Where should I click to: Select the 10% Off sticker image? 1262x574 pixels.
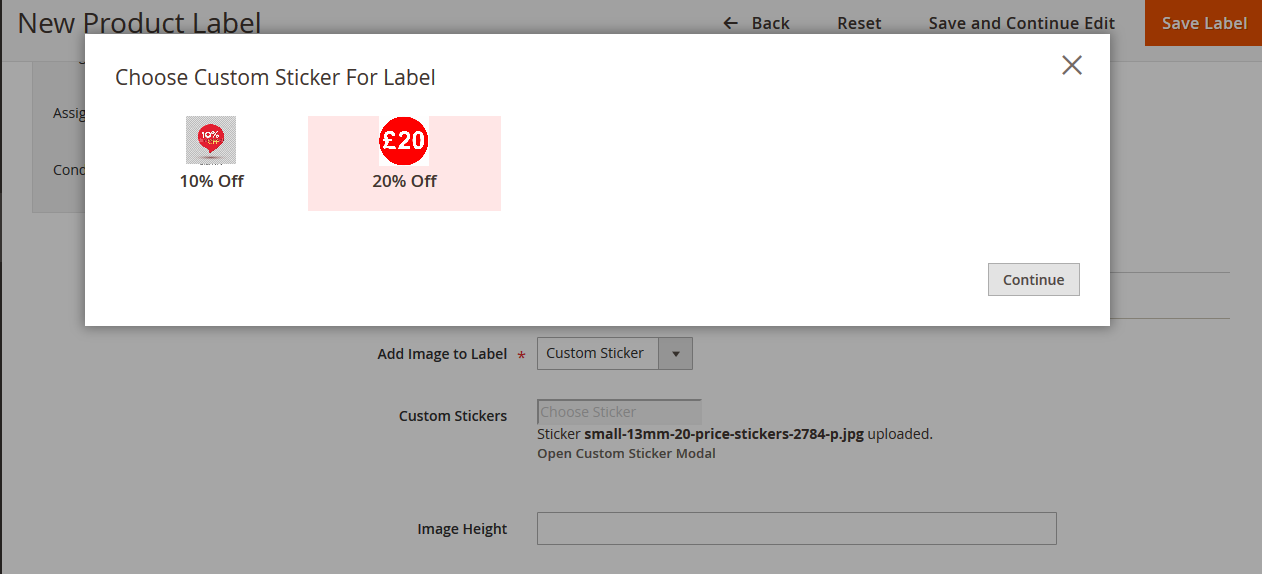point(211,140)
